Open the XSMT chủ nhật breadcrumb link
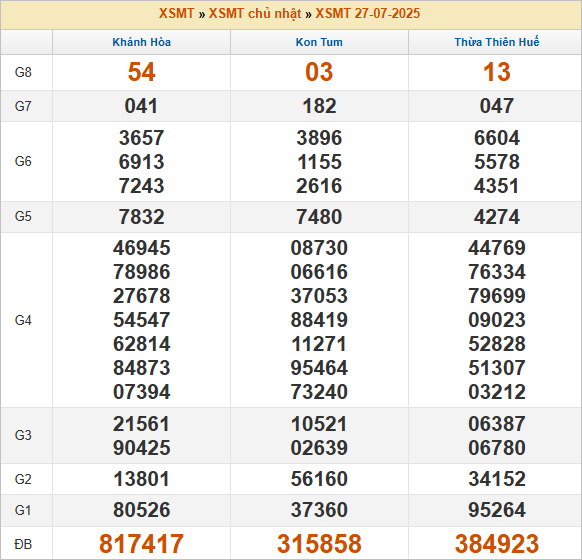Screen dimensions: 582x560 coord(255,14)
